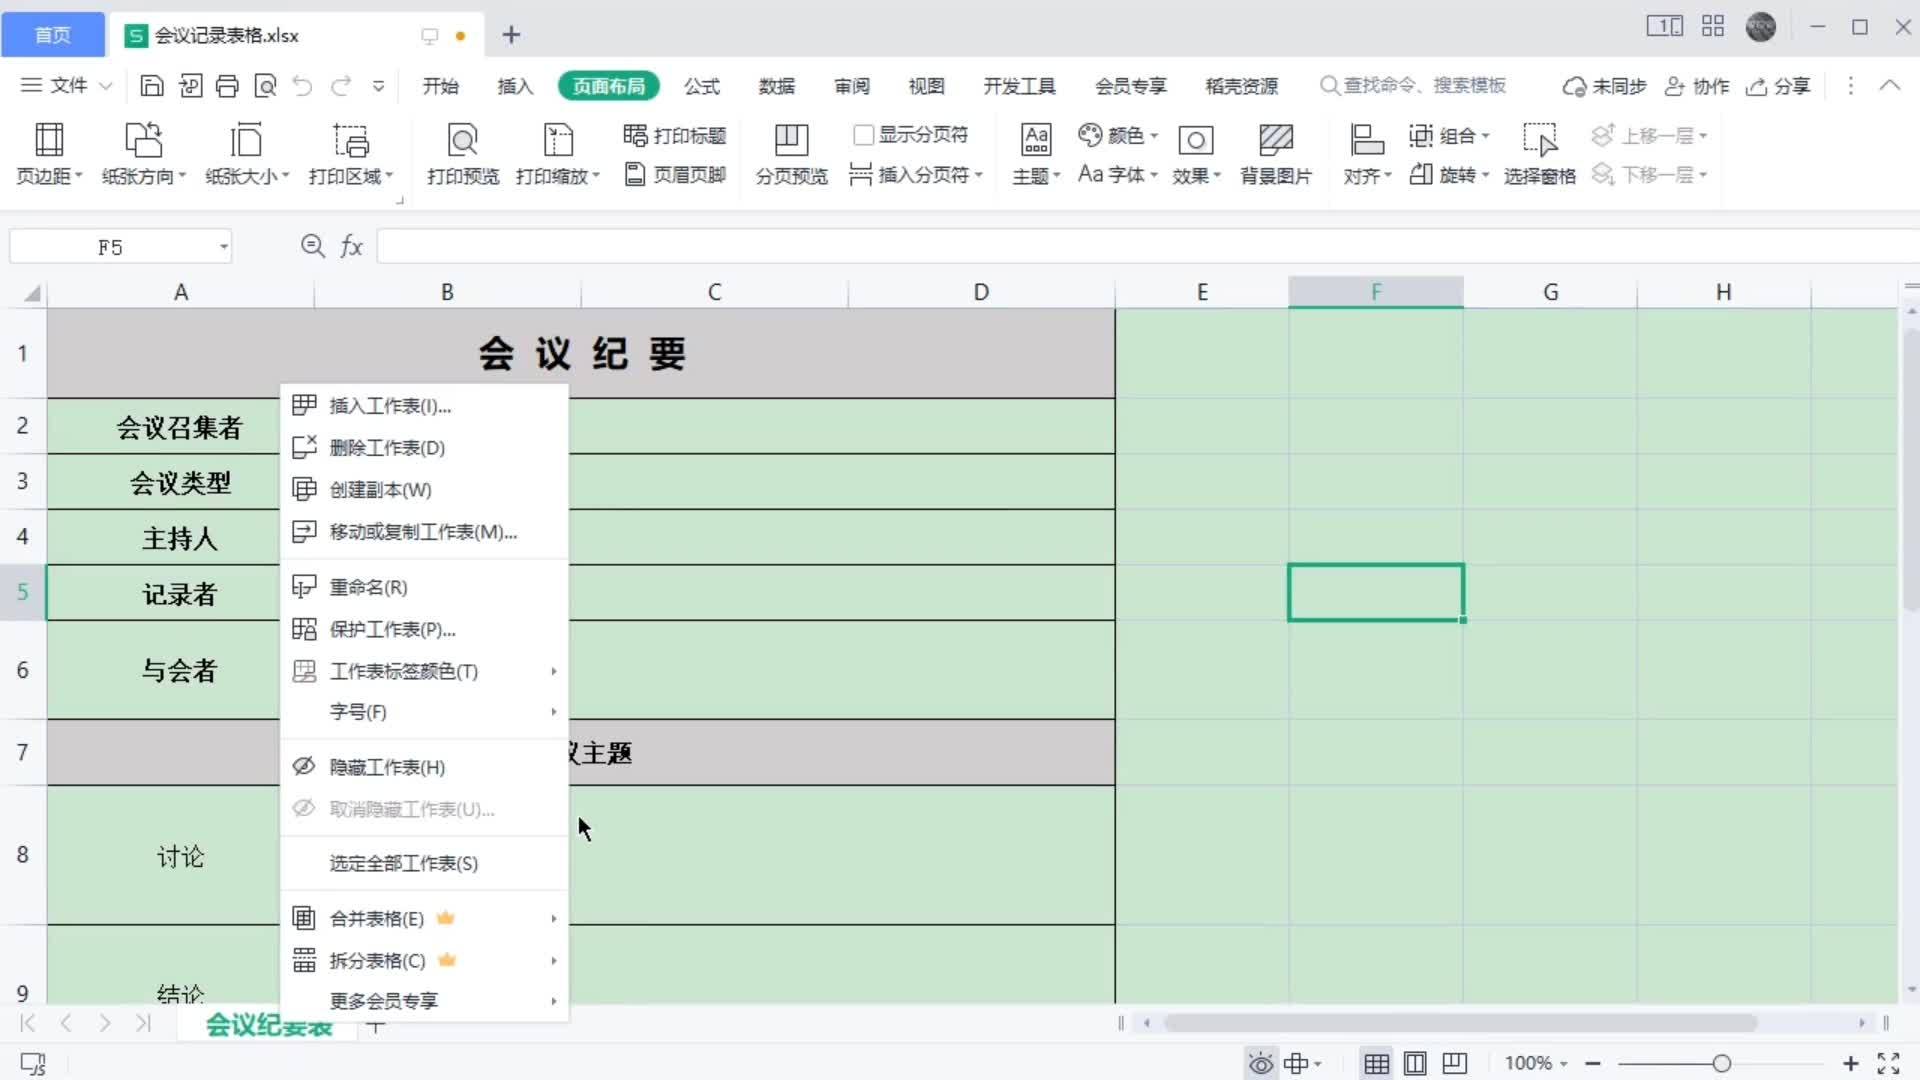Click the Print icon in quick toolbar
Viewport: 1920px width, 1080px height.
pyautogui.click(x=227, y=86)
